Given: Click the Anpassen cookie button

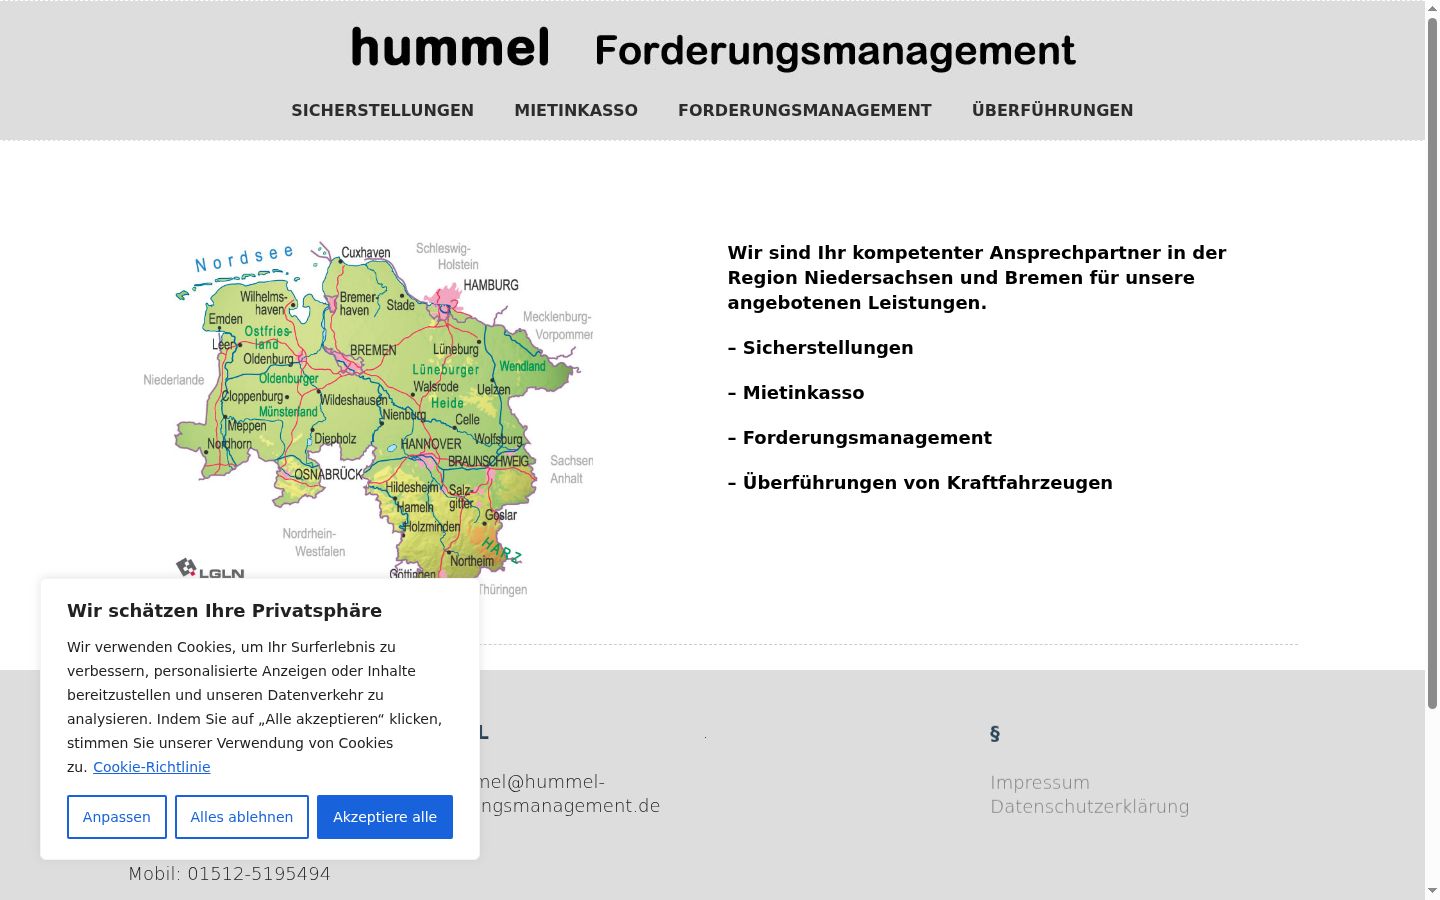Looking at the screenshot, I should (x=117, y=817).
